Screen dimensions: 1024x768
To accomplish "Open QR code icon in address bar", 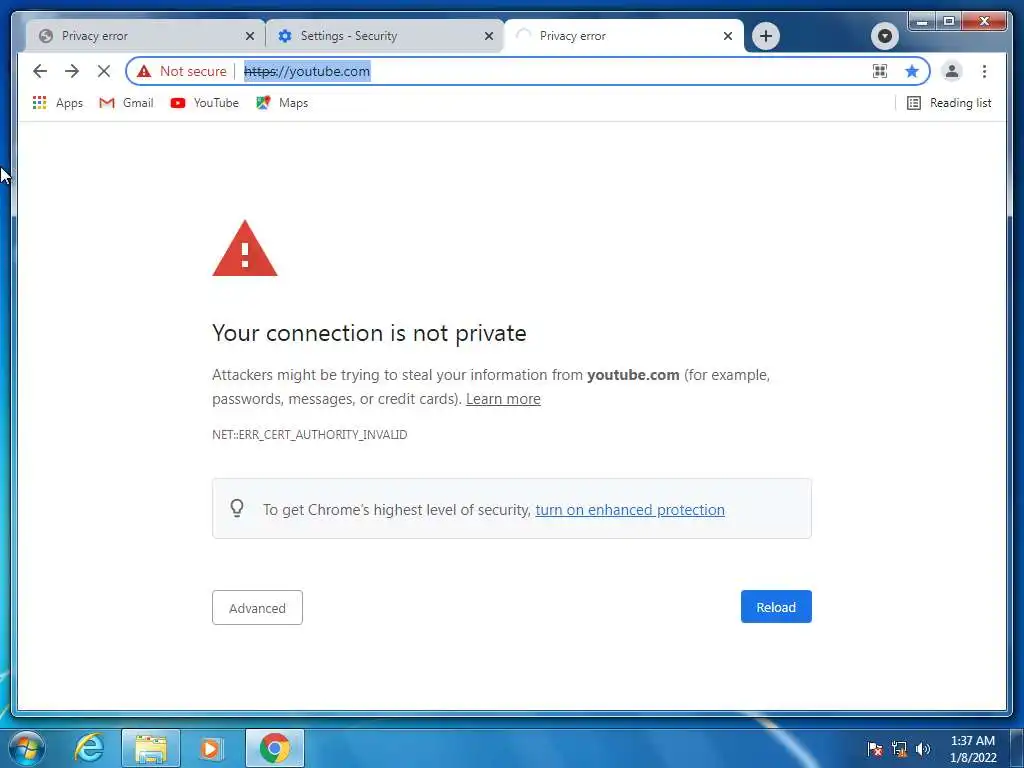I will pos(880,71).
